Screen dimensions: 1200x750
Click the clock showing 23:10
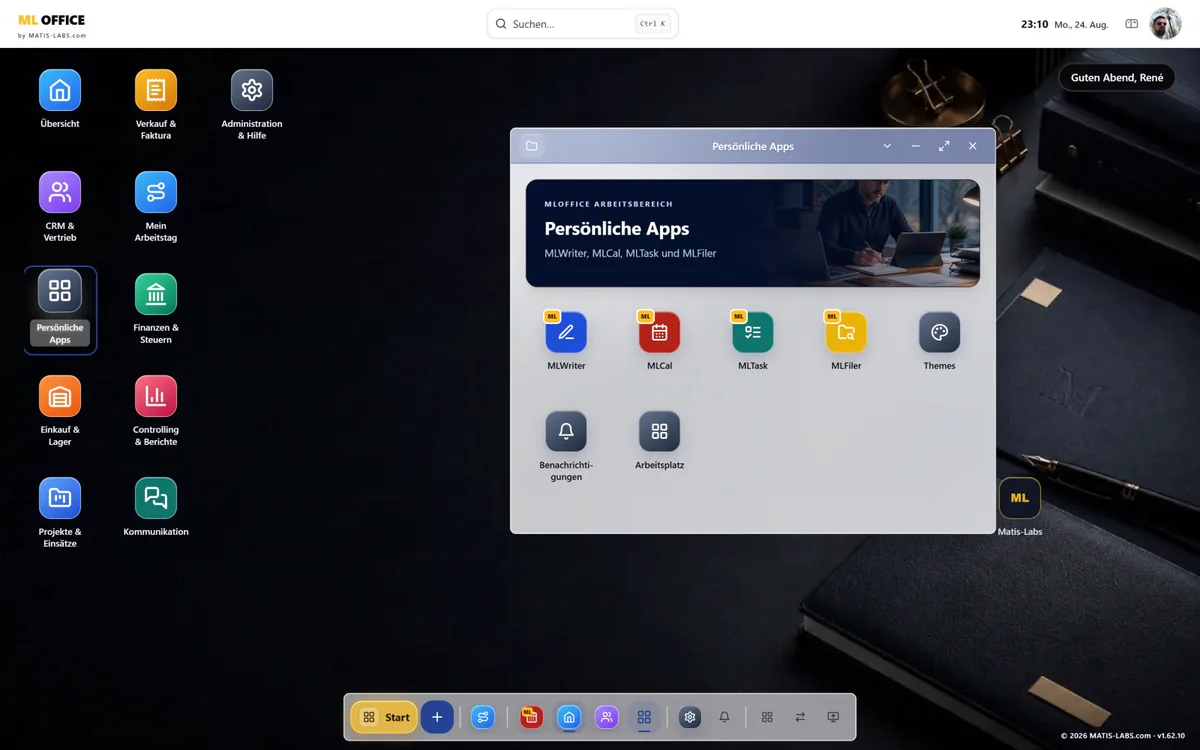[x=1034, y=24]
